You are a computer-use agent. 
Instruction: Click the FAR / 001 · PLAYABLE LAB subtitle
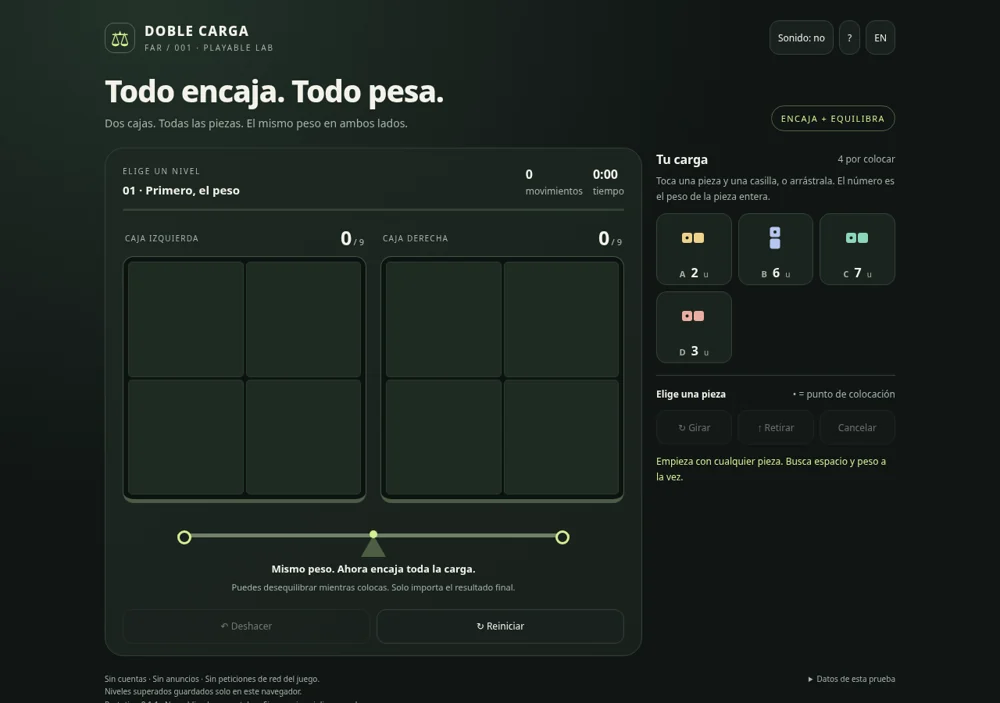point(209,48)
